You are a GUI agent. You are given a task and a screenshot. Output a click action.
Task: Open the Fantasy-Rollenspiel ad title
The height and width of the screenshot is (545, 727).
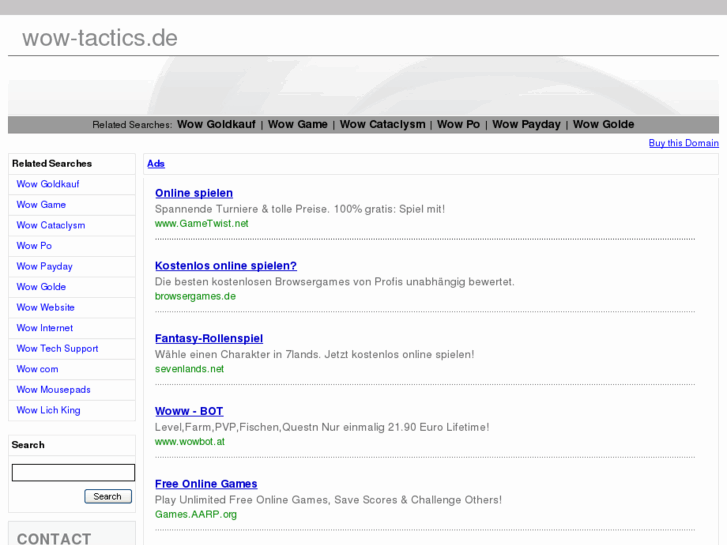[209, 339]
